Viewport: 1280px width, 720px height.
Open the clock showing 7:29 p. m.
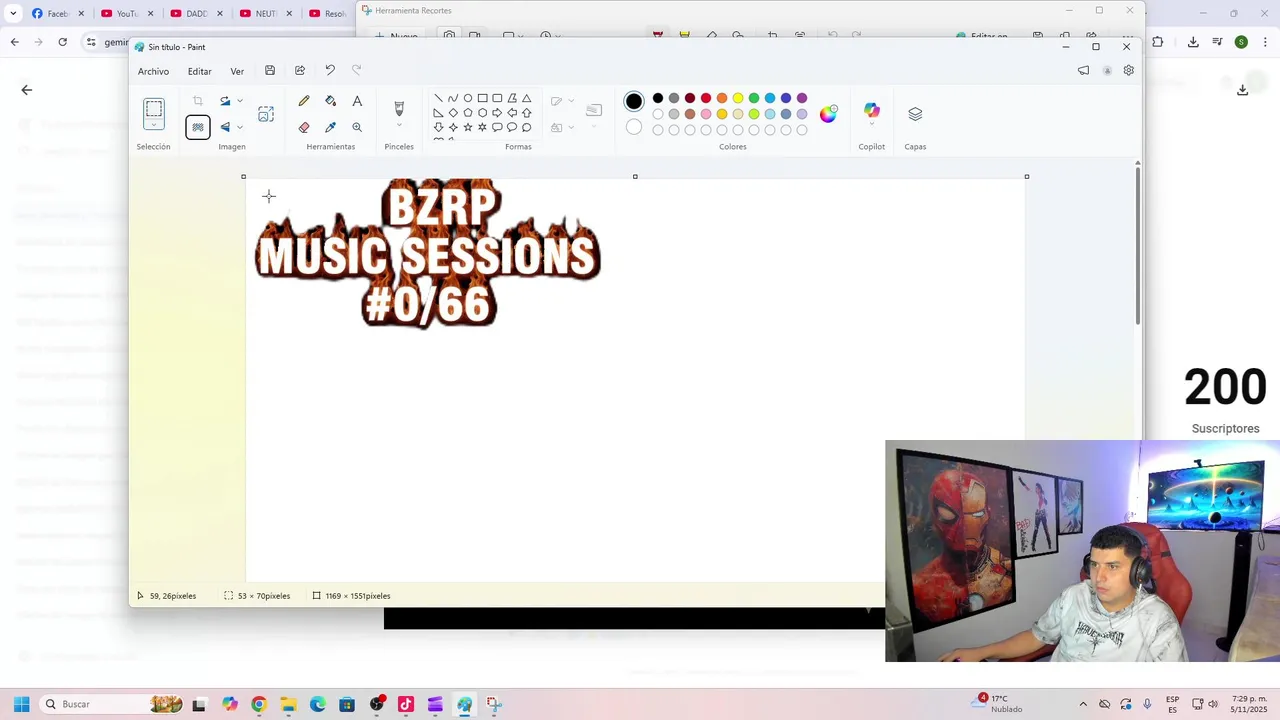pyautogui.click(x=1248, y=704)
